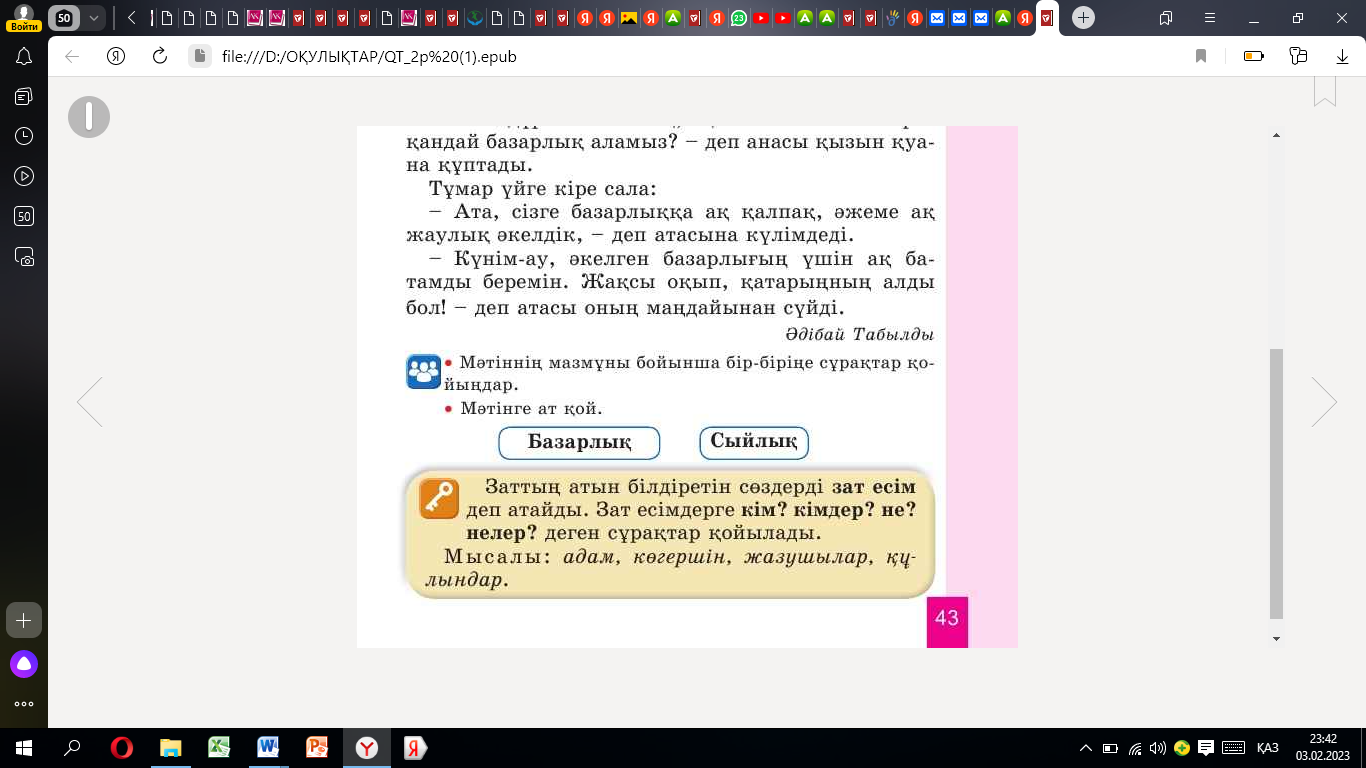1366x768 pixels.
Task: Open browsing history clock in the sidebar
Action: 24,136
